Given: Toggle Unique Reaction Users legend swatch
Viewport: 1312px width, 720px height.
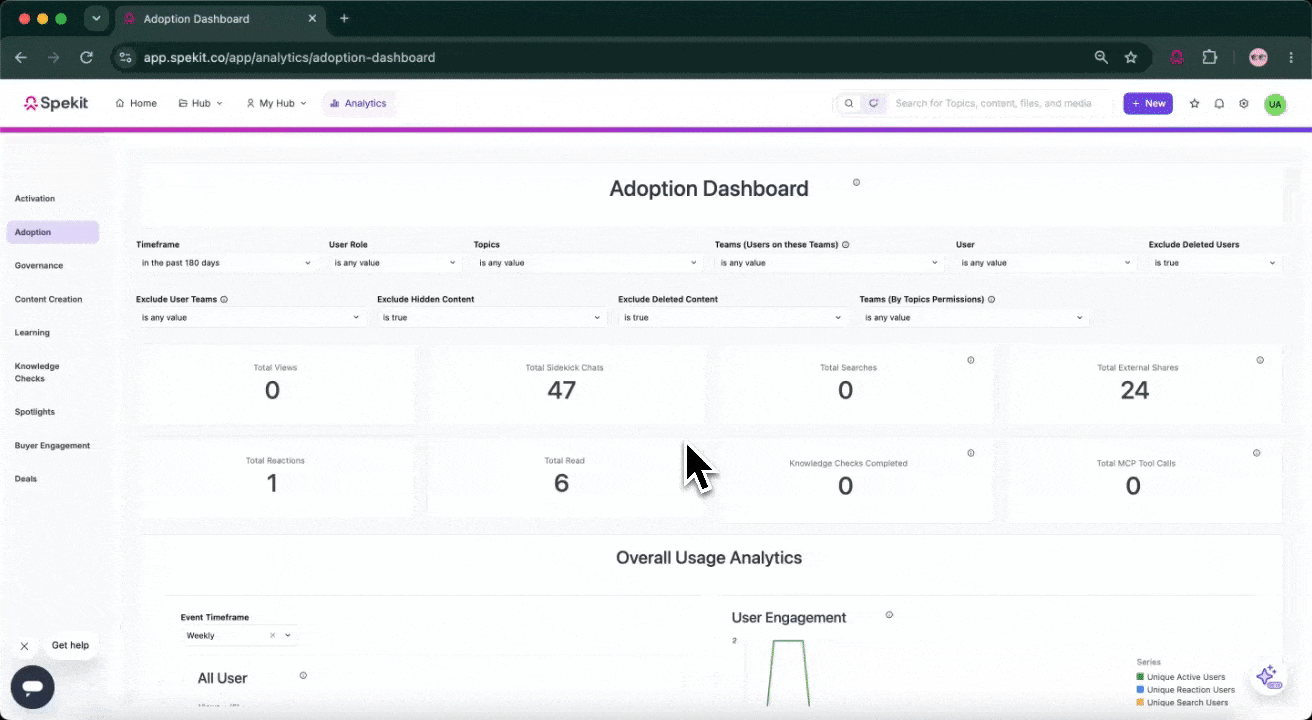Looking at the screenshot, I should (x=1140, y=690).
